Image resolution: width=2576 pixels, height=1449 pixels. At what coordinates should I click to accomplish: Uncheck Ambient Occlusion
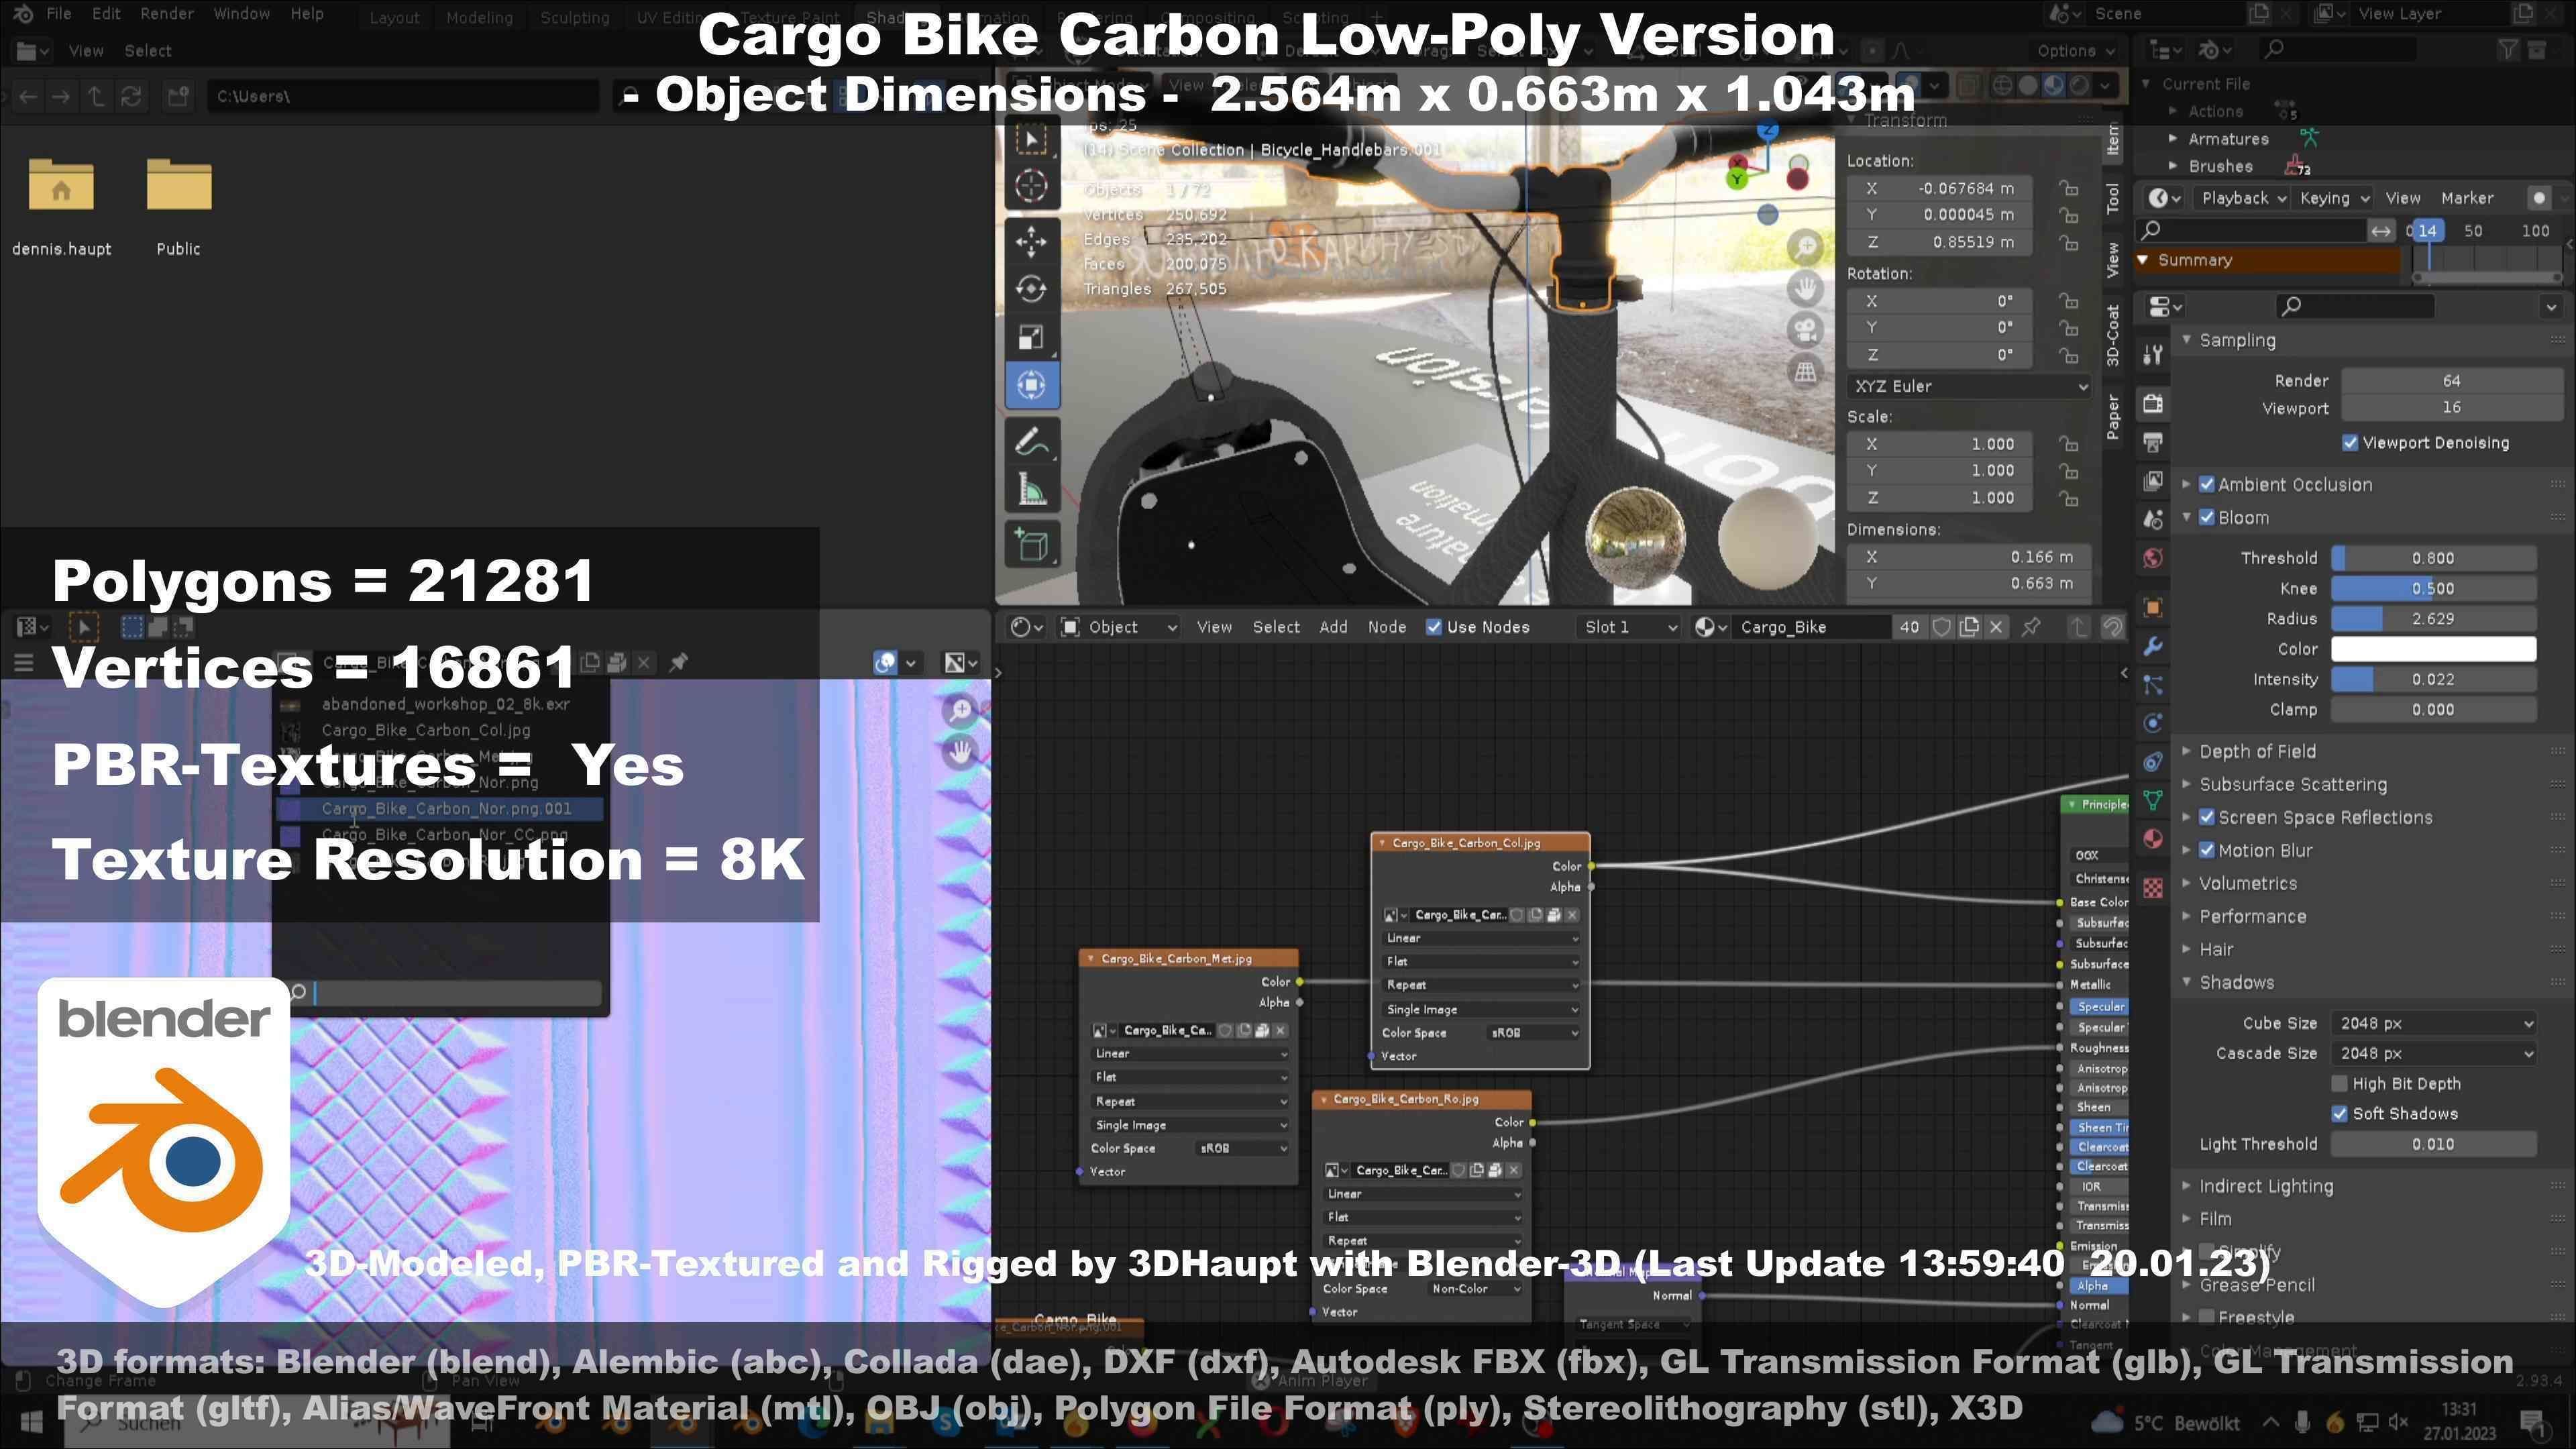tap(2207, 485)
